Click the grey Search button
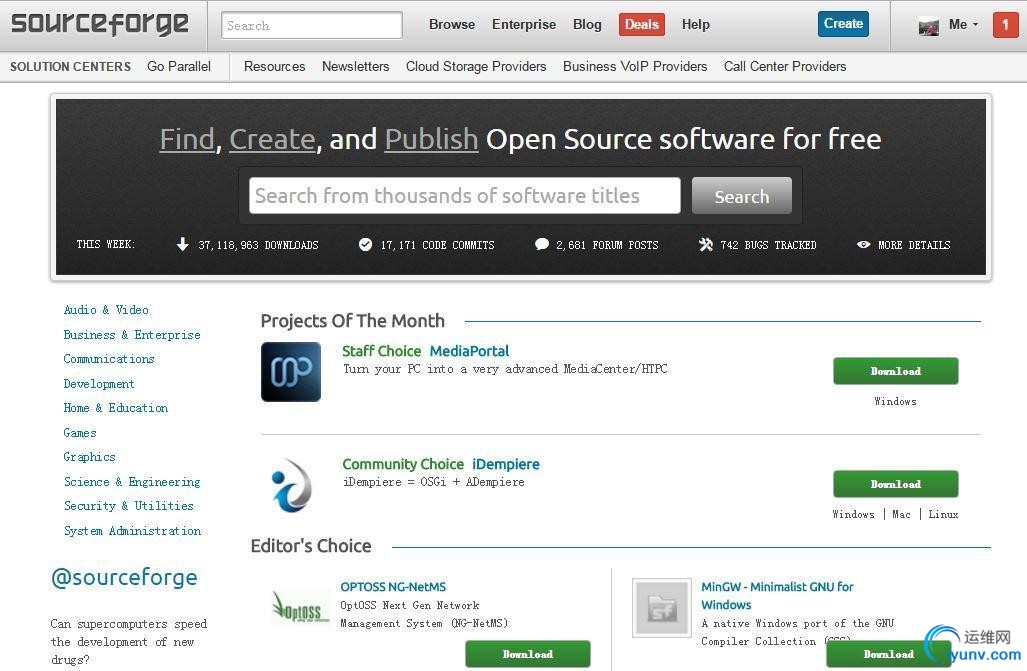This screenshot has height=671, width=1027. (x=741, y=196)
